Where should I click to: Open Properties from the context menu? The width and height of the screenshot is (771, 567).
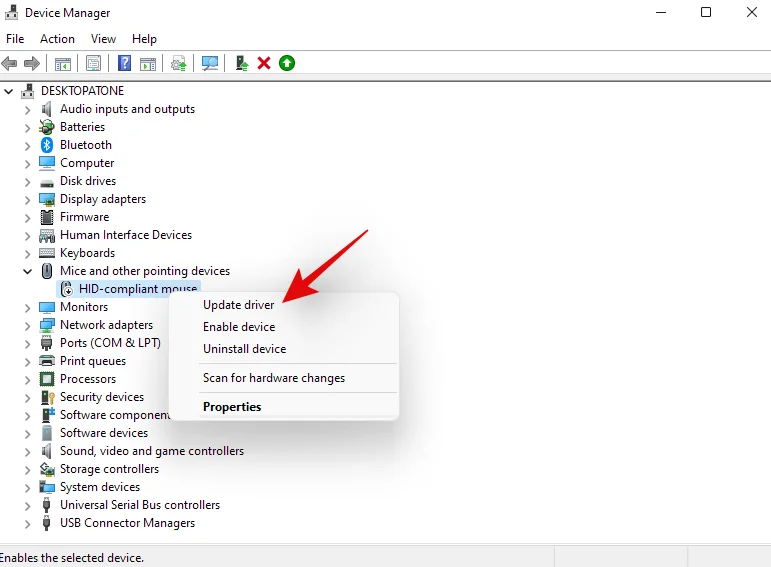[x=232, y=407]
